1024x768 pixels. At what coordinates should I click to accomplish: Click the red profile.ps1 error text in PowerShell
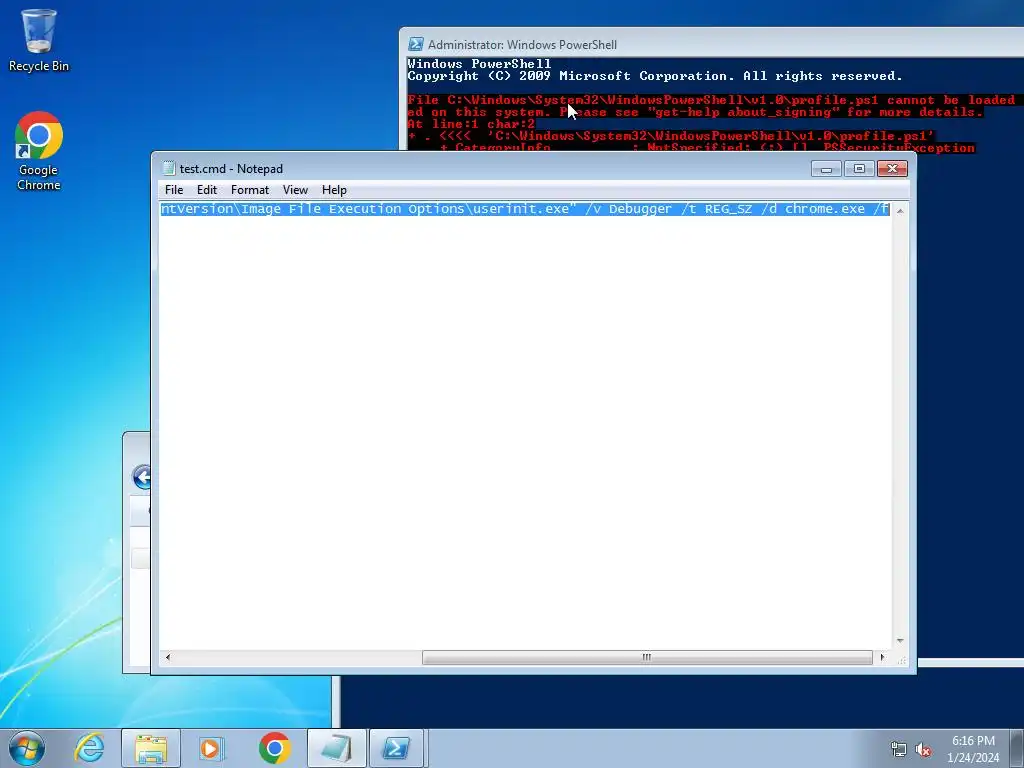tap(711, 123)
